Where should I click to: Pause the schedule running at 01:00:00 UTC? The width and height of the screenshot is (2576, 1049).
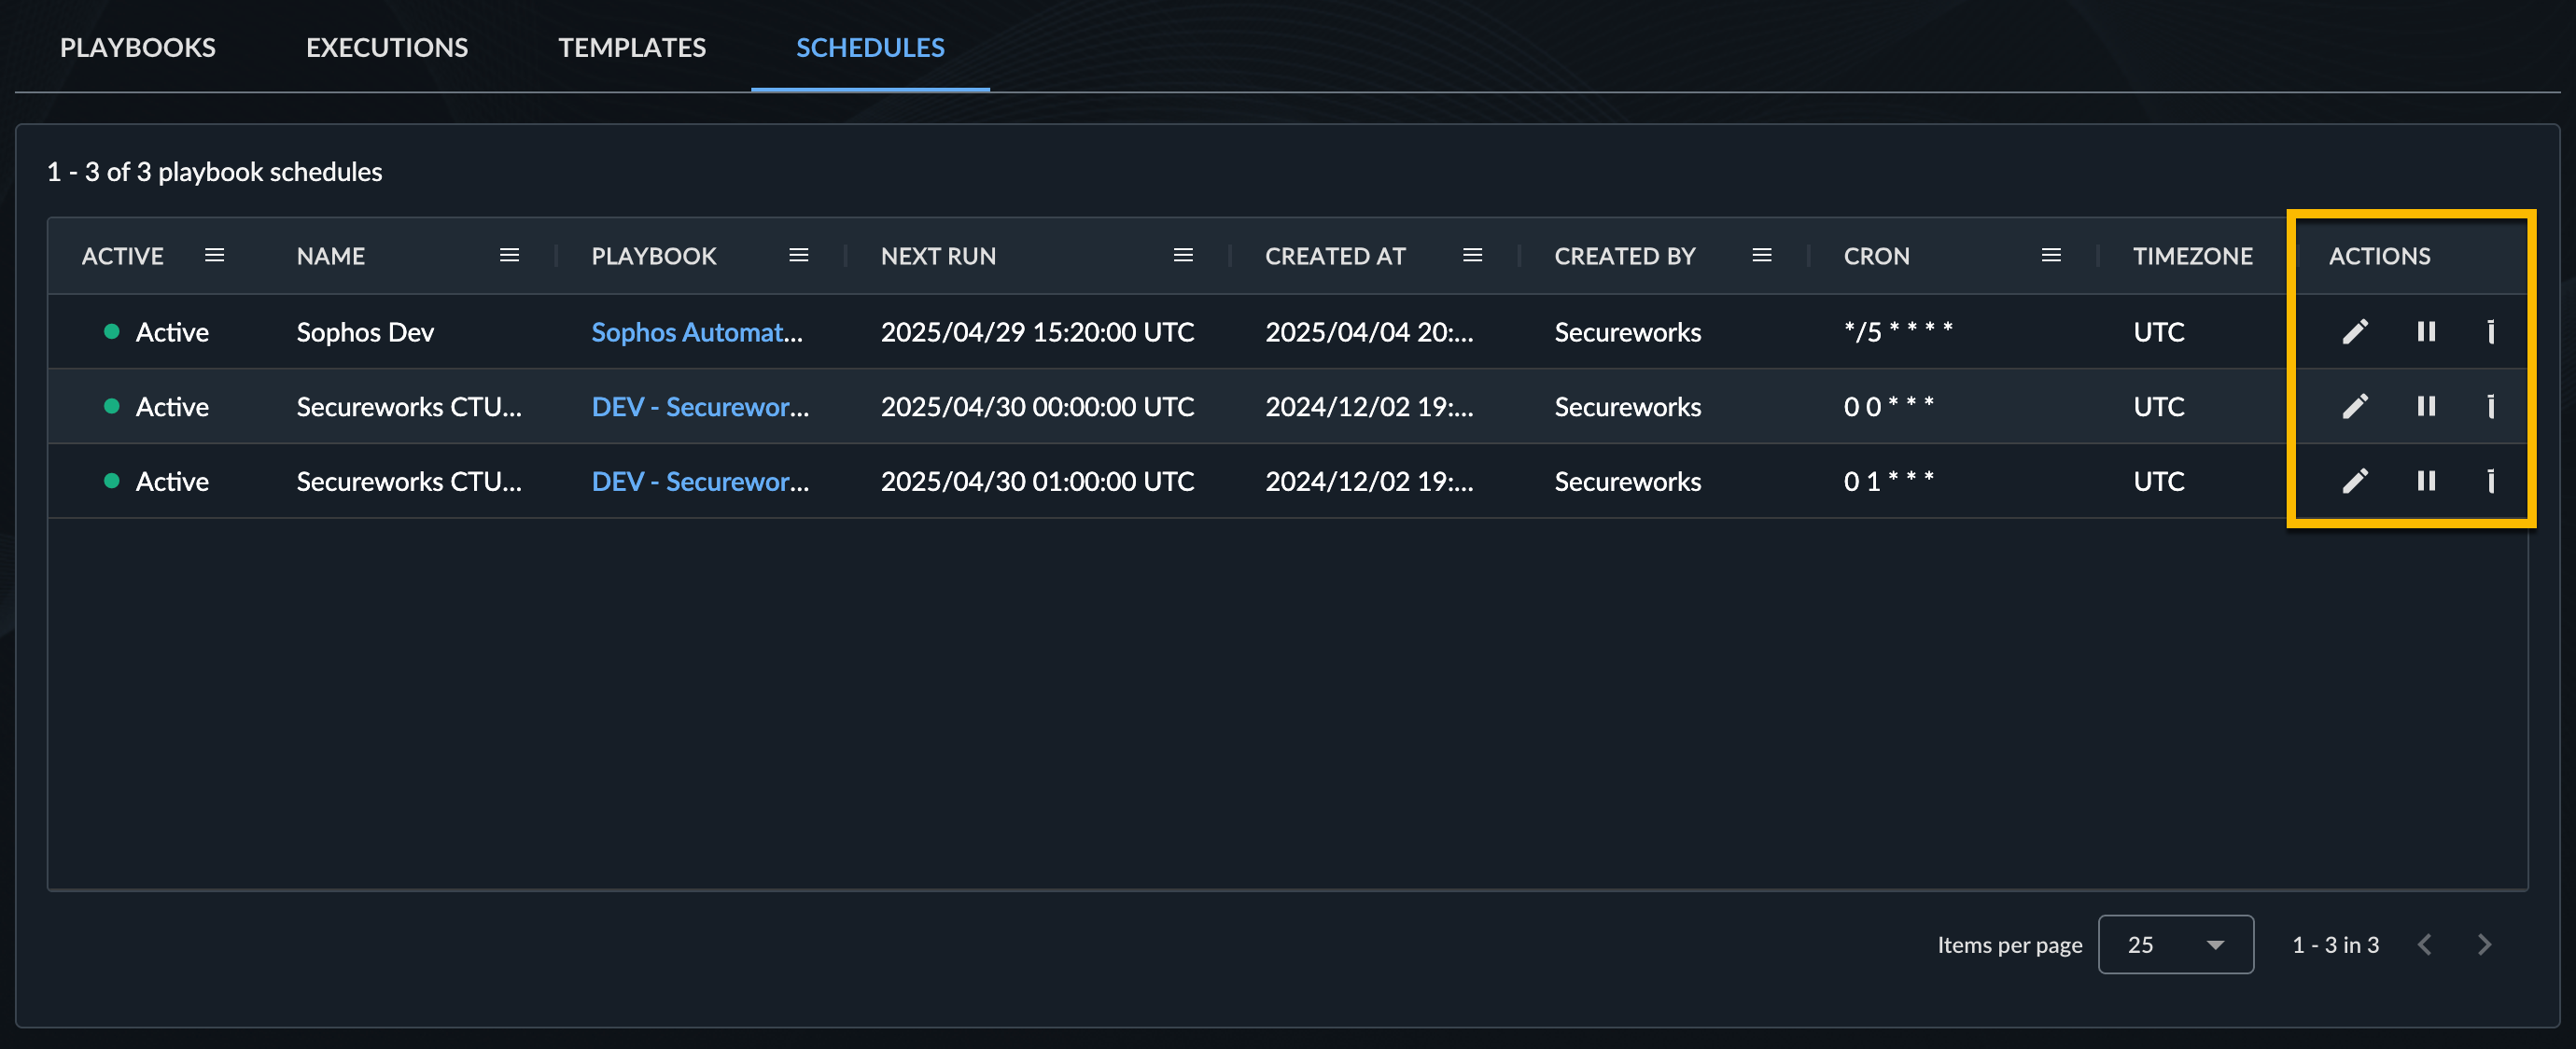[x=2426, y=481]
